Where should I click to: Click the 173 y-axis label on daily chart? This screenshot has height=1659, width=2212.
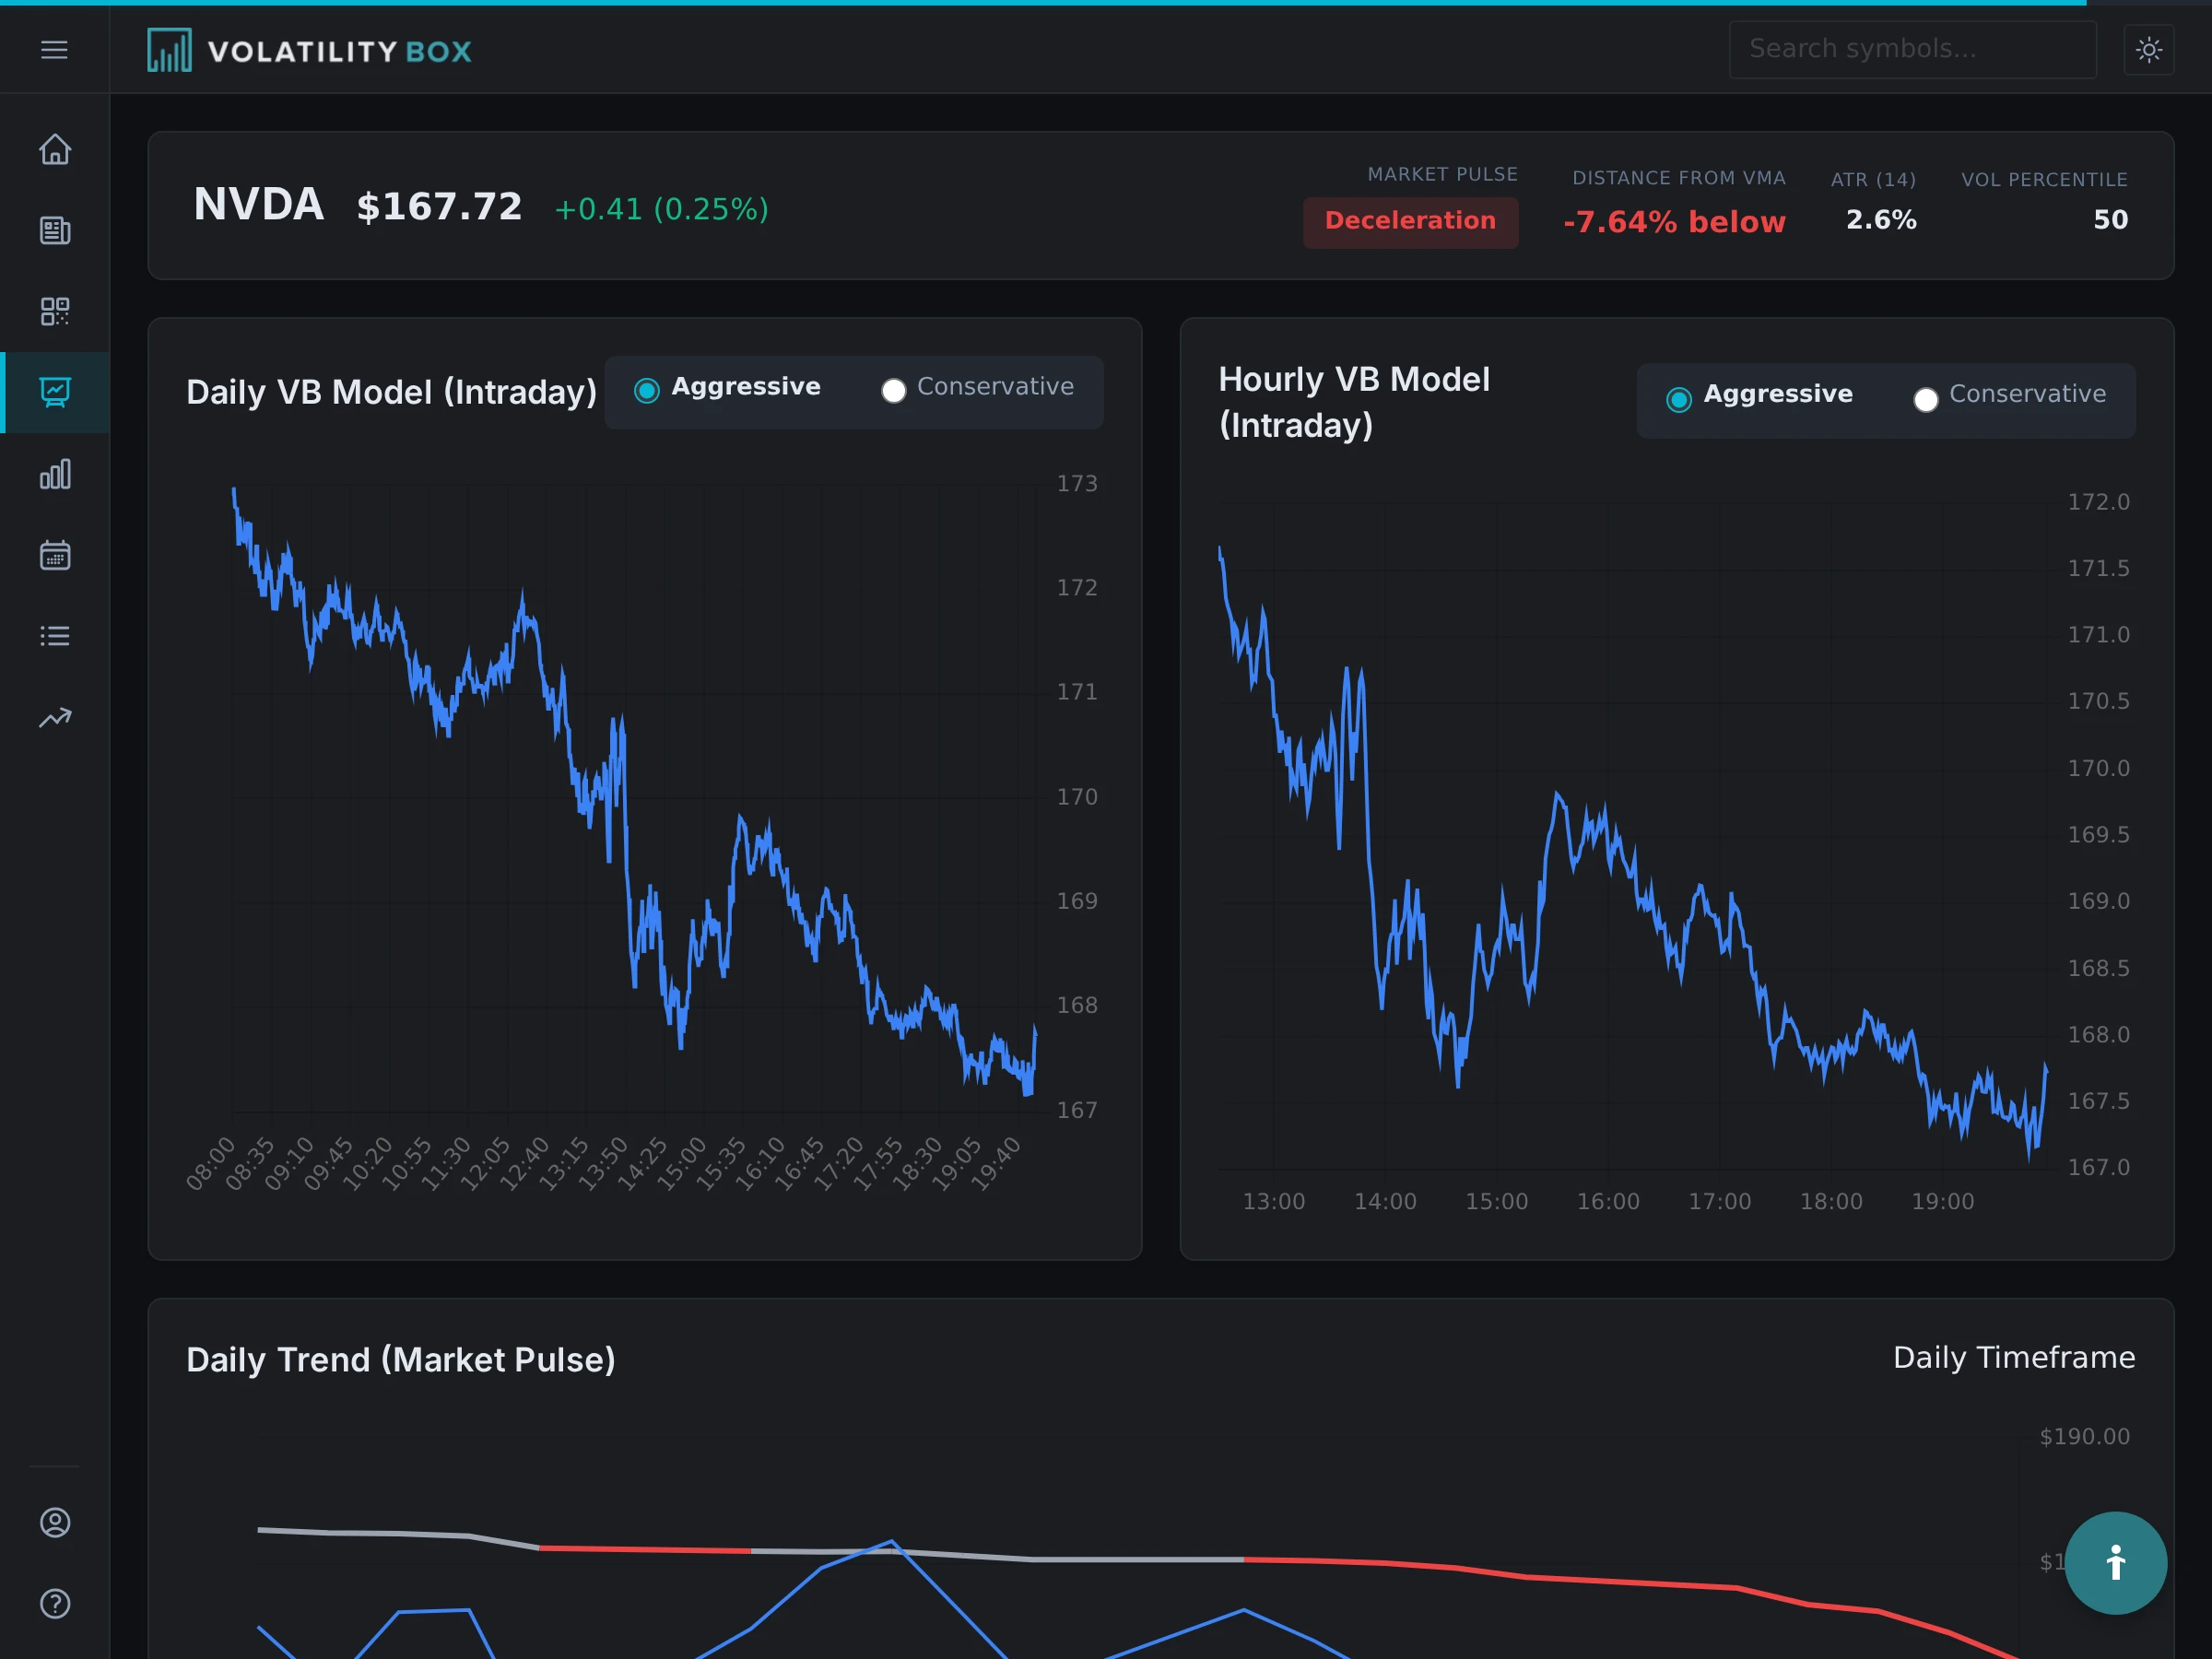(1077, 483)
